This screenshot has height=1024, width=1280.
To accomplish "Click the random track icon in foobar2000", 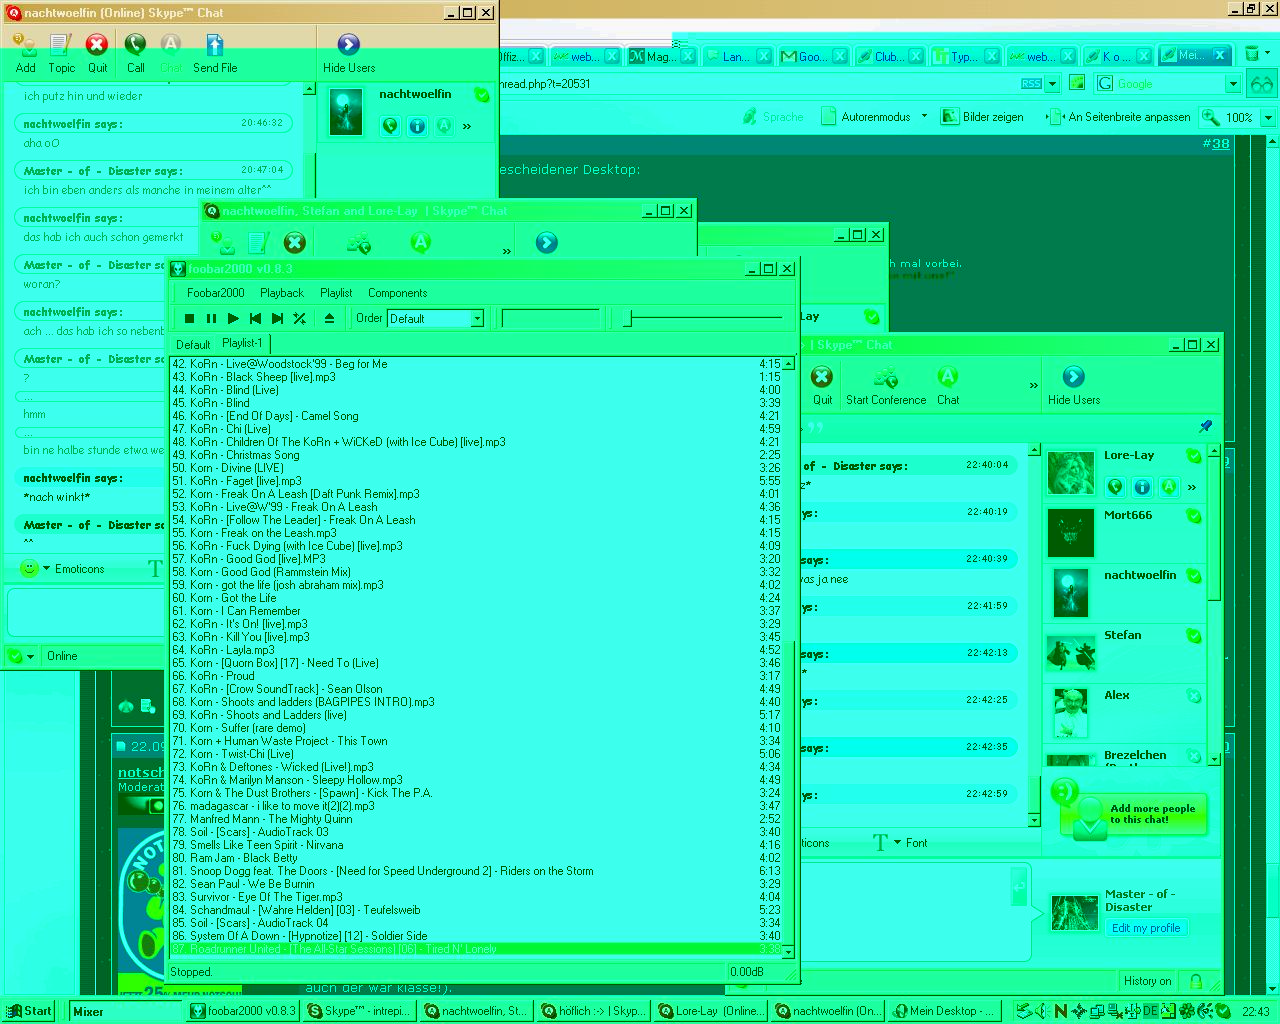I will click(299, 318).
